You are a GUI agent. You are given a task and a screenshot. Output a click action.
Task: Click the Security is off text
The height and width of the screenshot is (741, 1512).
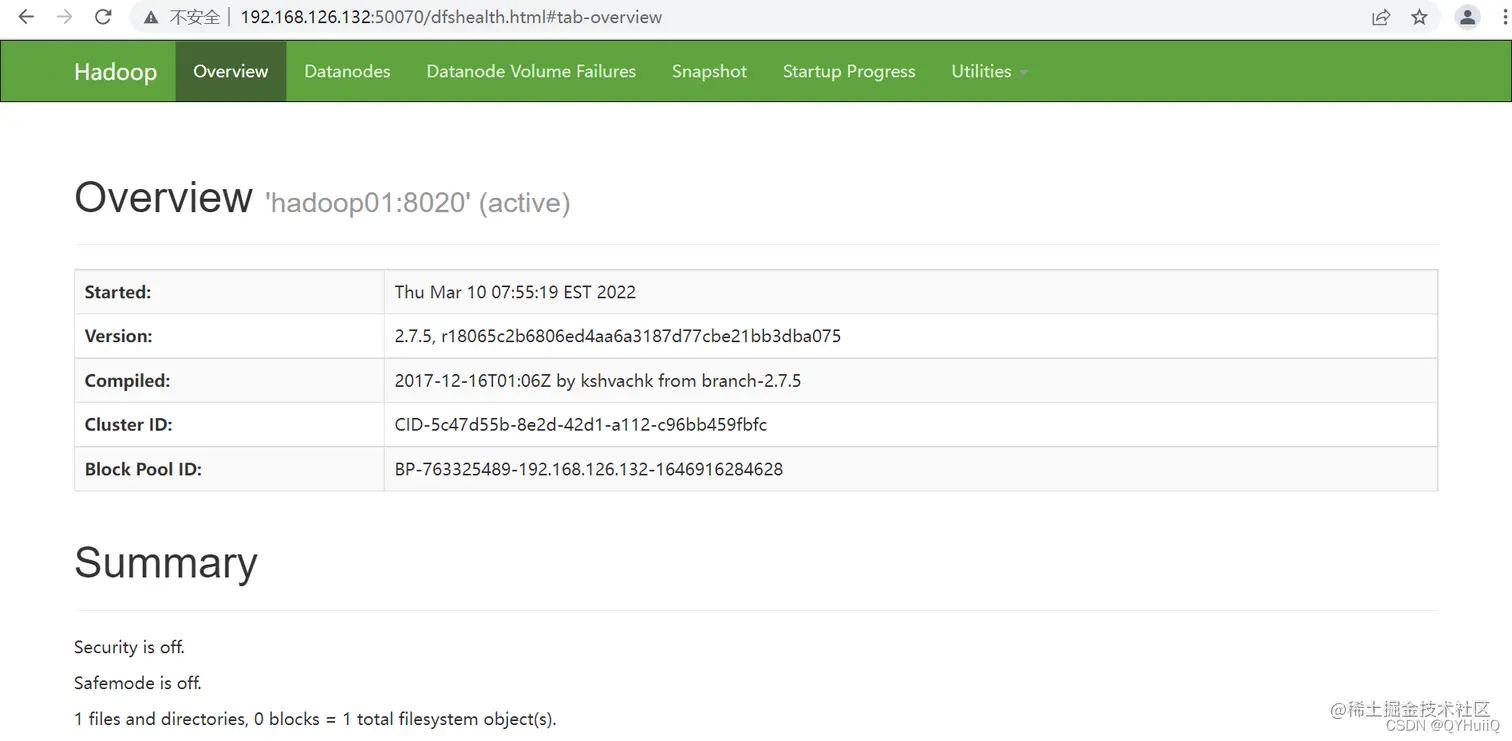[x=129, y=647]
